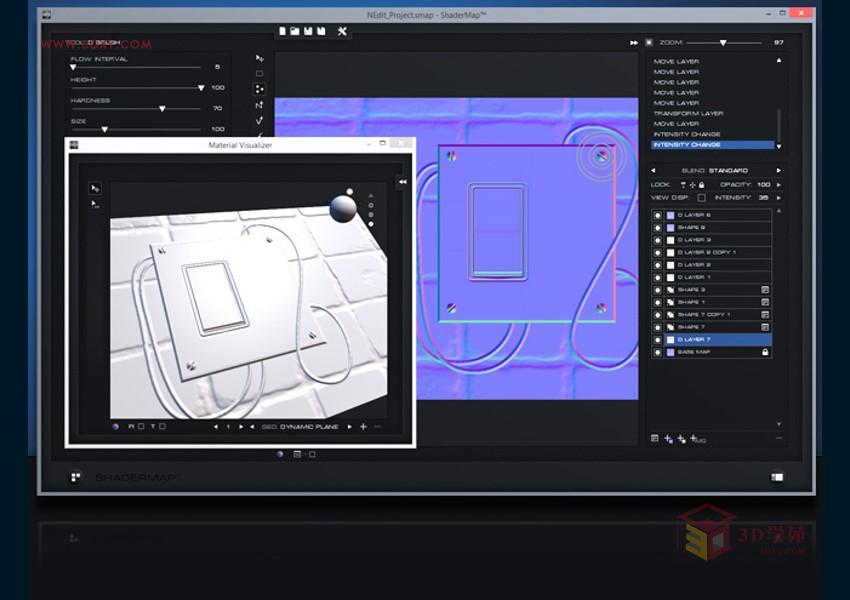Click the Zoom slider handle
This screenshot has height=600, width=850.
coord(723,43)
